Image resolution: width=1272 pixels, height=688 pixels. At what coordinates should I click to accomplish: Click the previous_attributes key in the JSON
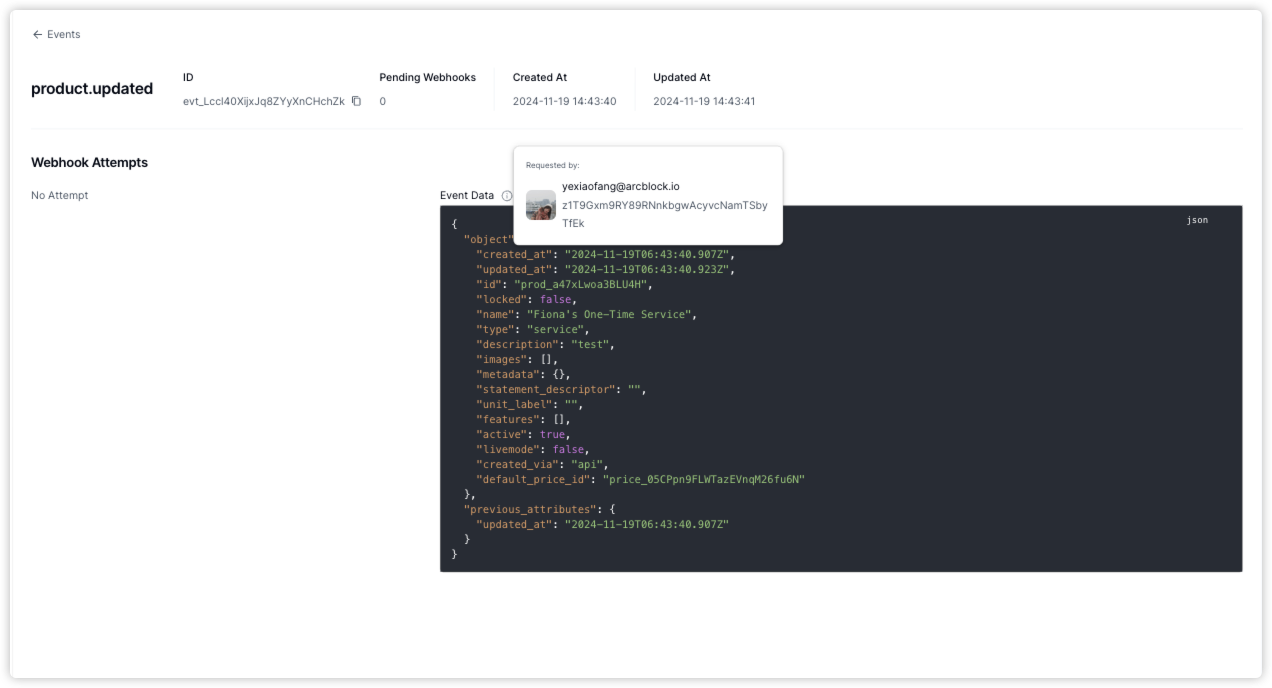click(x=529, y=509)
